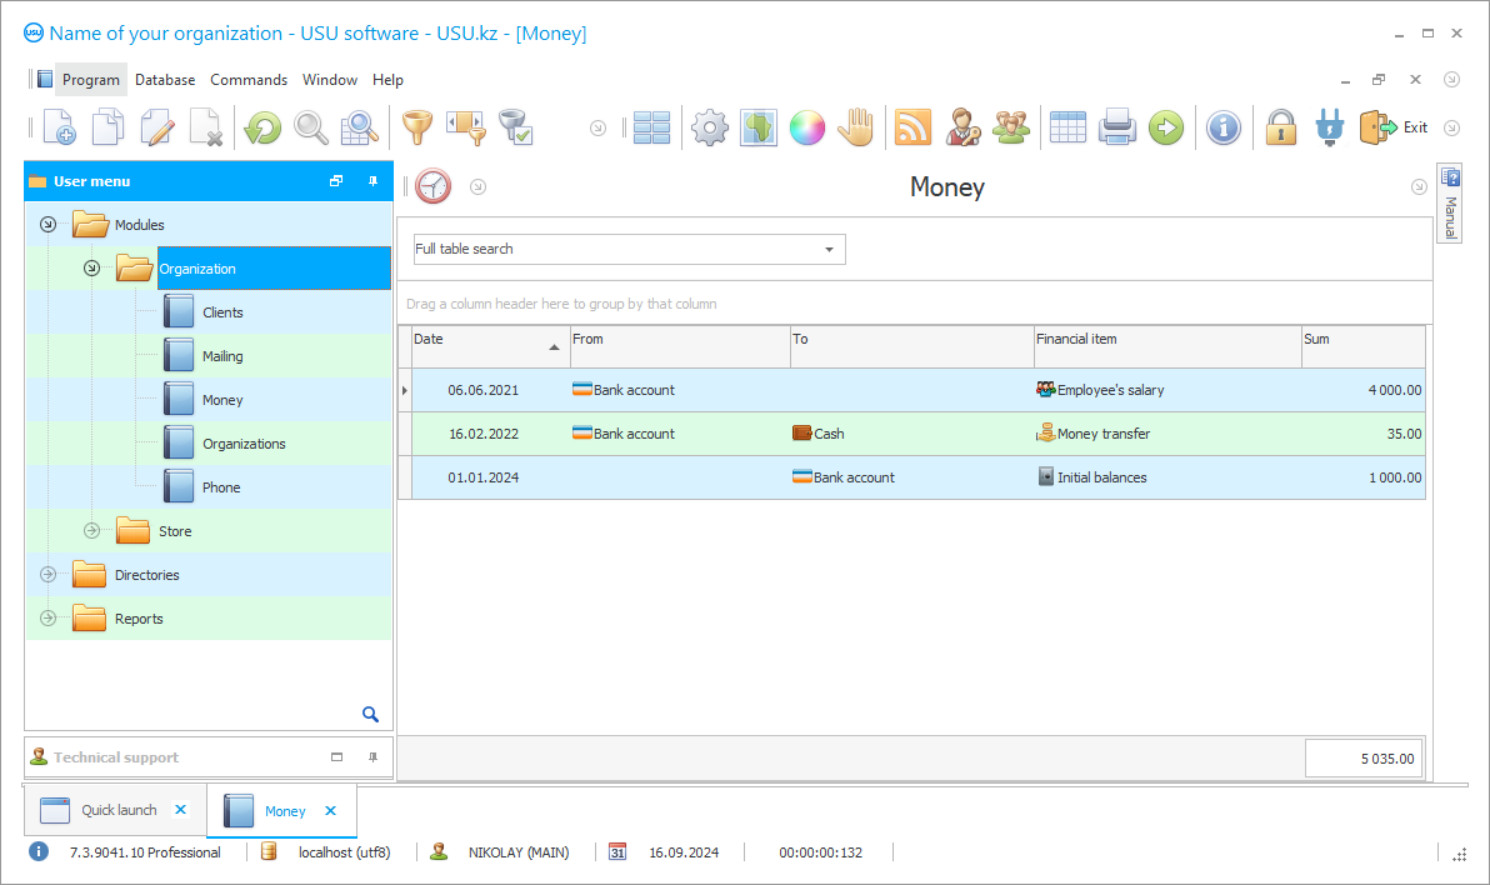Toggle the applied filter checkmark icon
The width and height of the screenshot is (1490, 885).
click(x=516, y=127)
